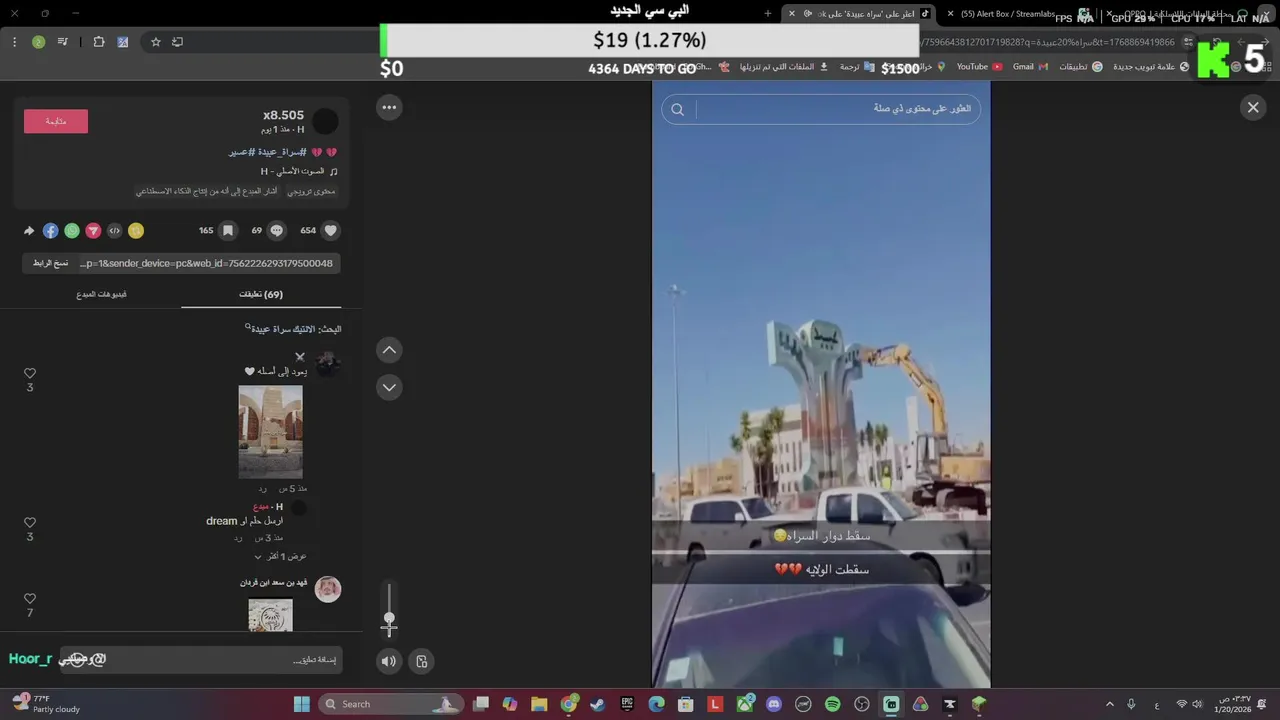
Task: Copy the video link button
Action: [50, 263]
